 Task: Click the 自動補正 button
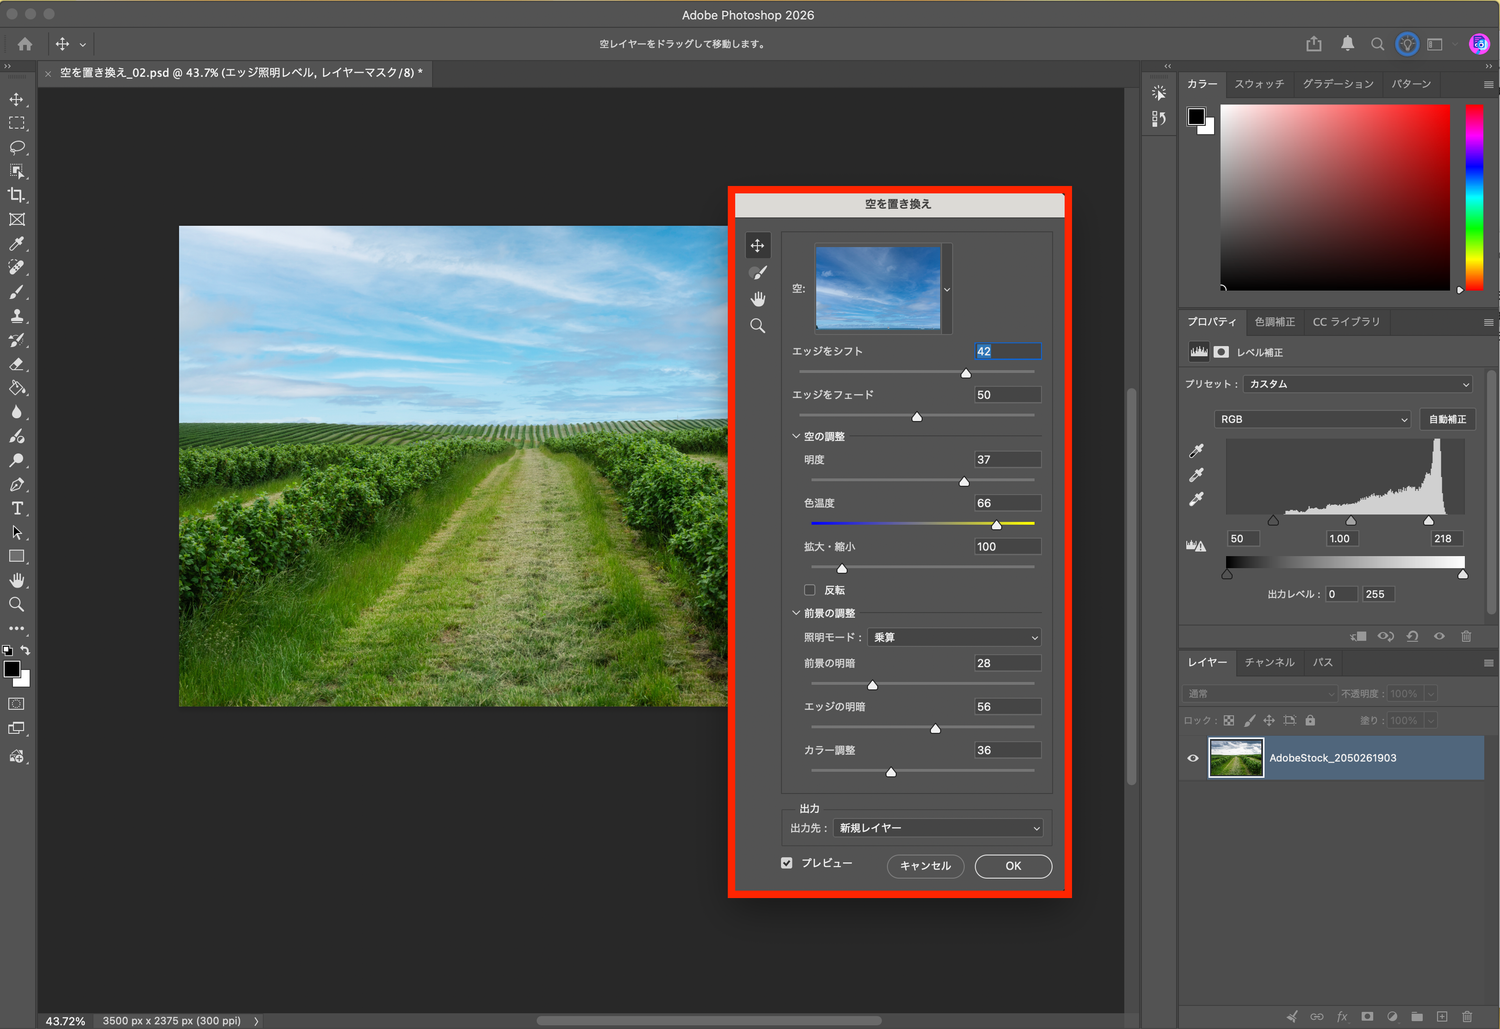(1447, 419)
